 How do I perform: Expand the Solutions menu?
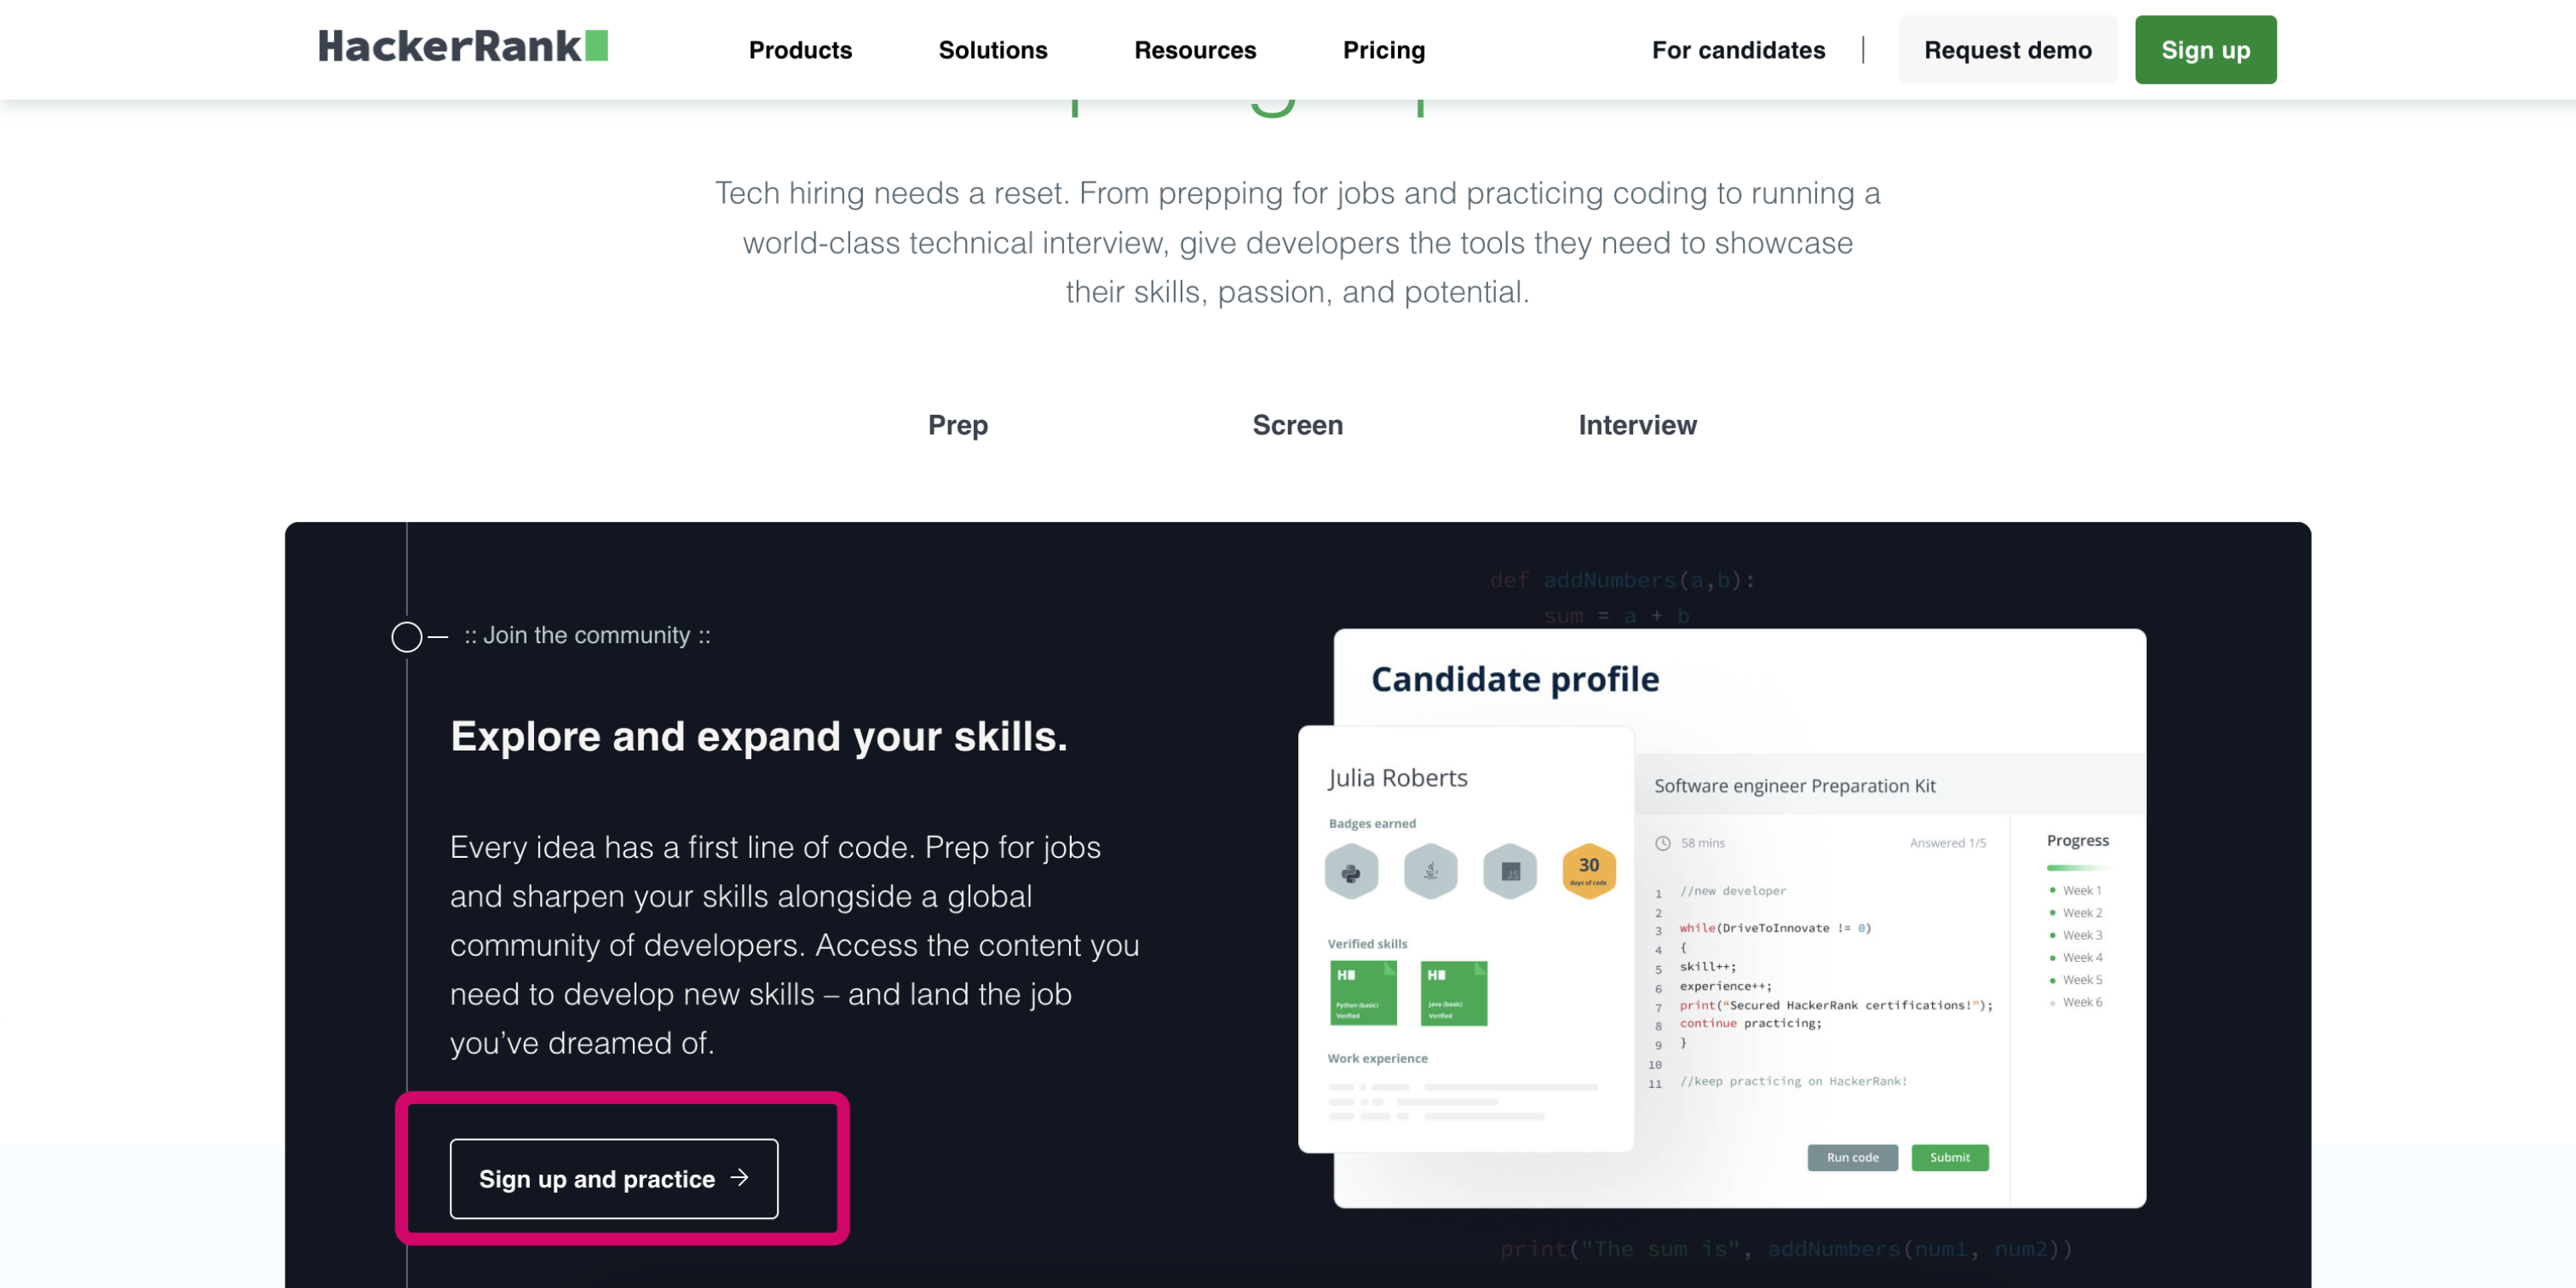(x=992, y=50)
